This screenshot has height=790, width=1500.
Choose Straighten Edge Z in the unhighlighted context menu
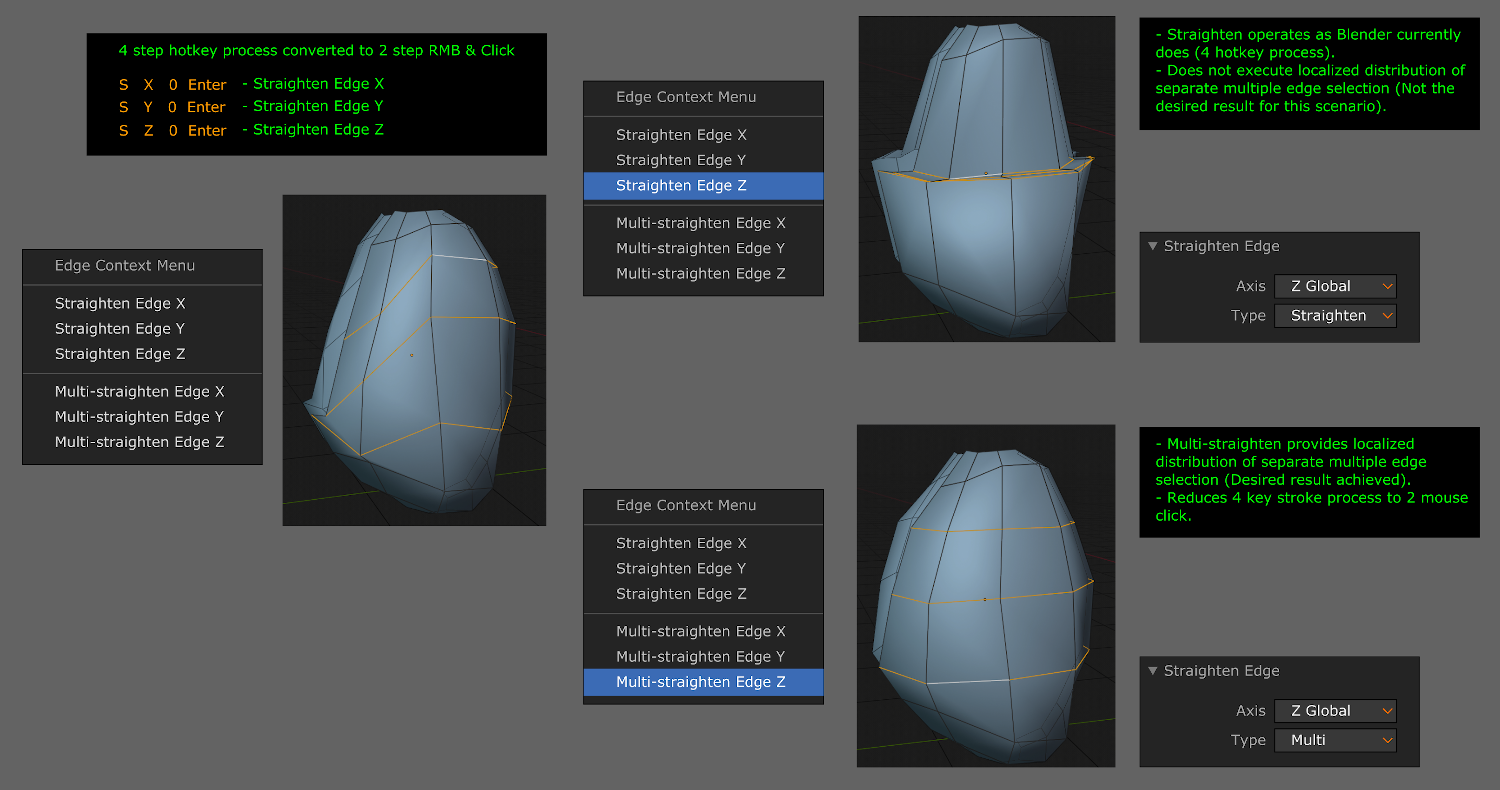point(142,353)
